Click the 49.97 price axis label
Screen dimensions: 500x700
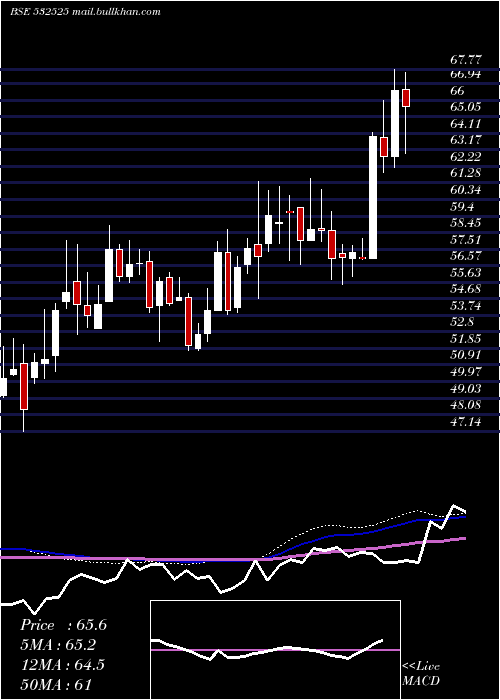coord(466,372)
